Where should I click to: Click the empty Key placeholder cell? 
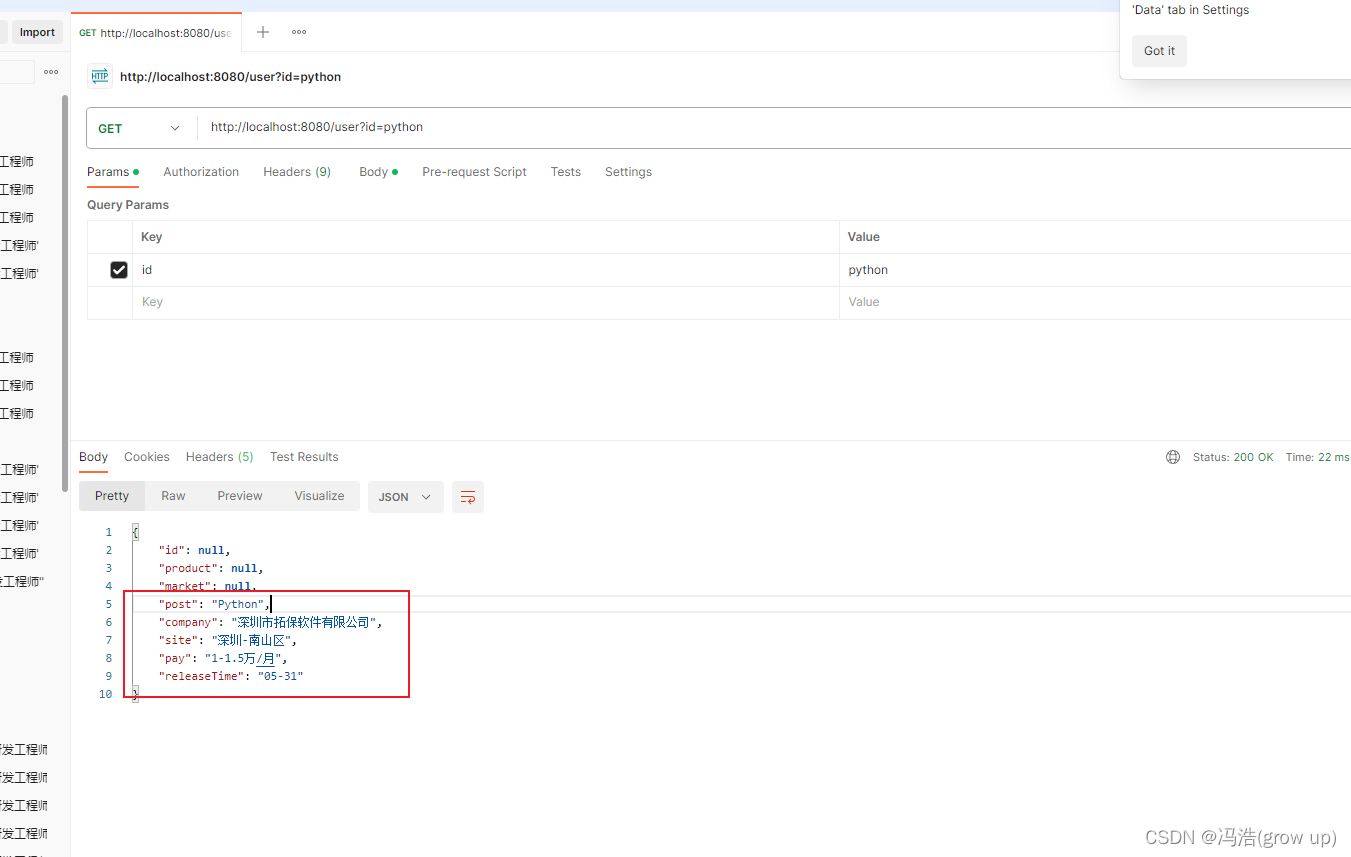(485, 303)
